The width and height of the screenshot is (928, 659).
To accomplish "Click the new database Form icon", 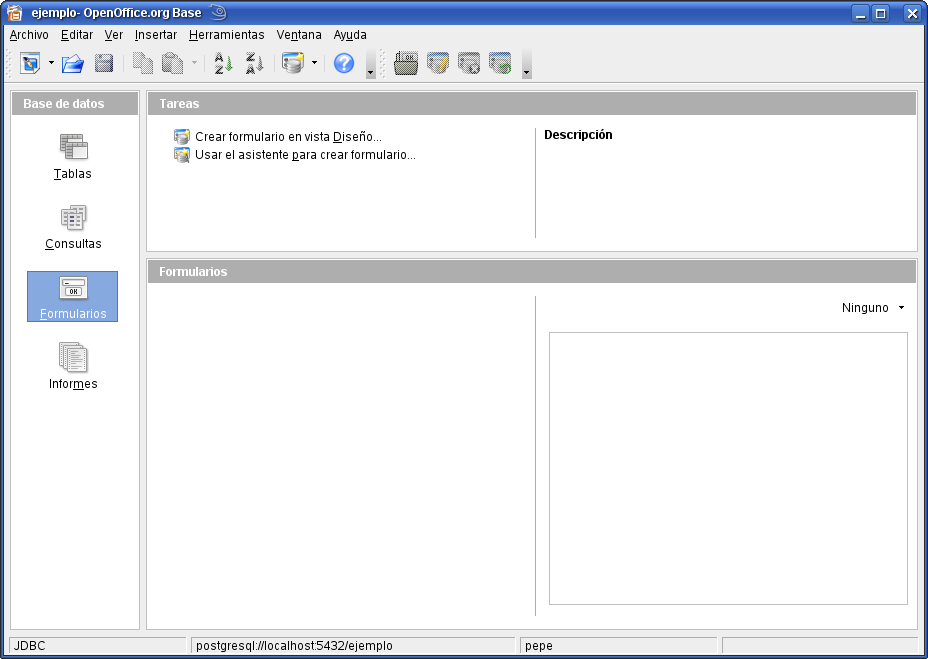I will [x=293, y=63].
